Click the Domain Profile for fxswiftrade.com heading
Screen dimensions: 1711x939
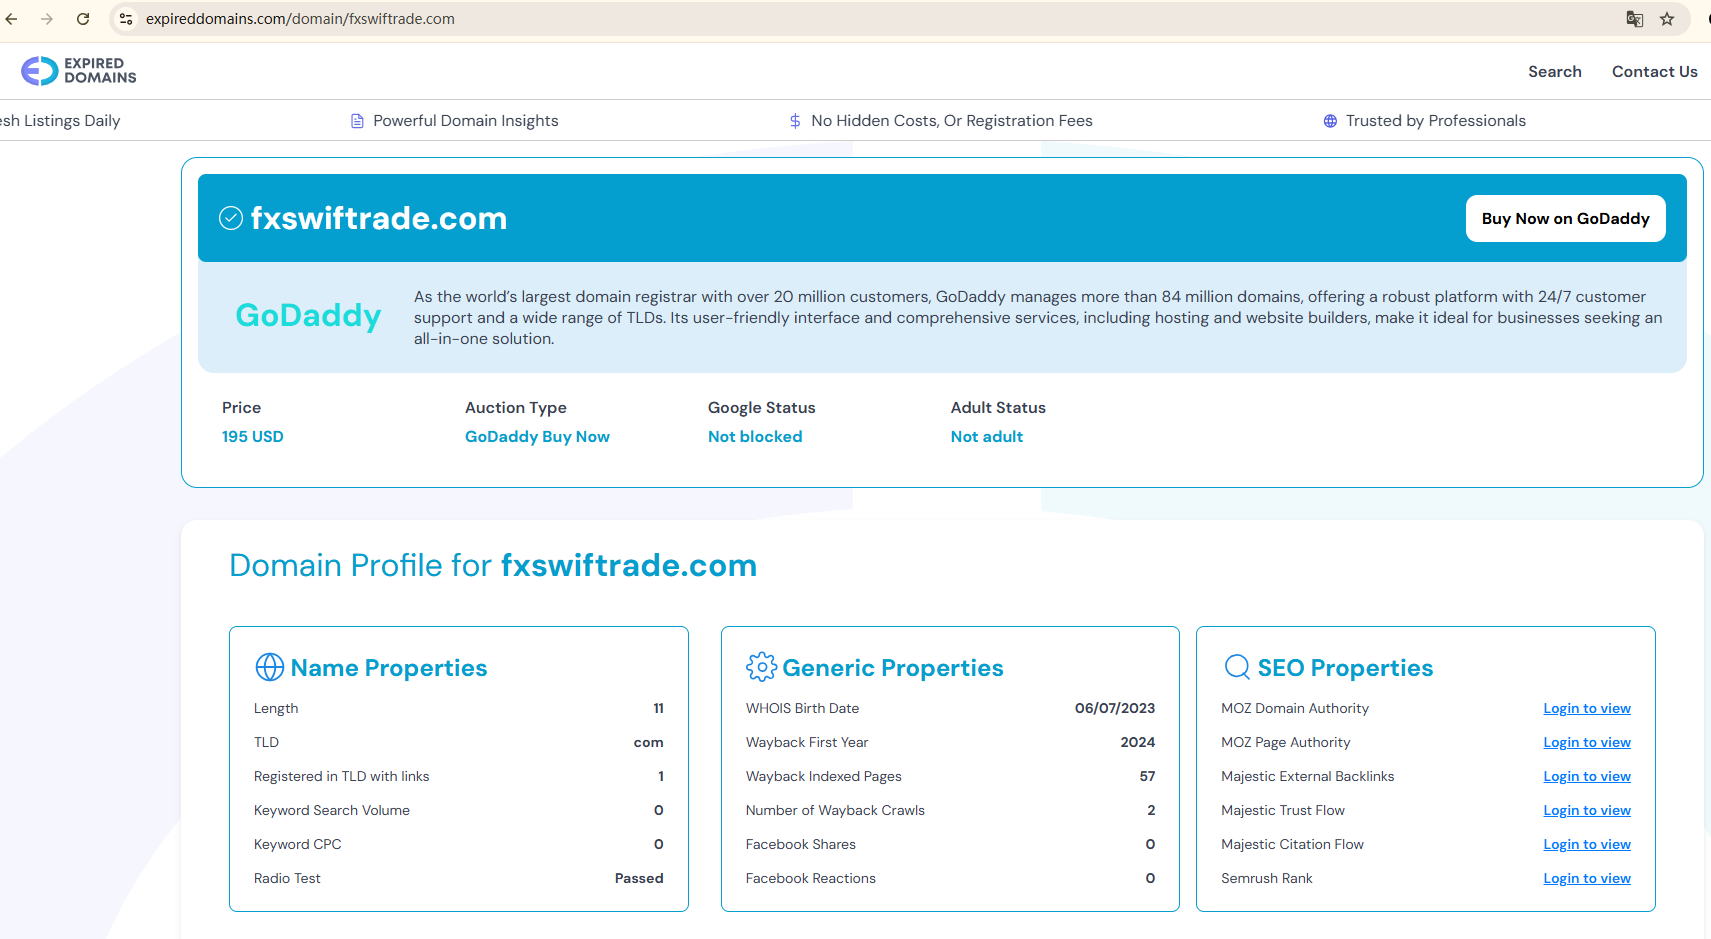point(493,566)
